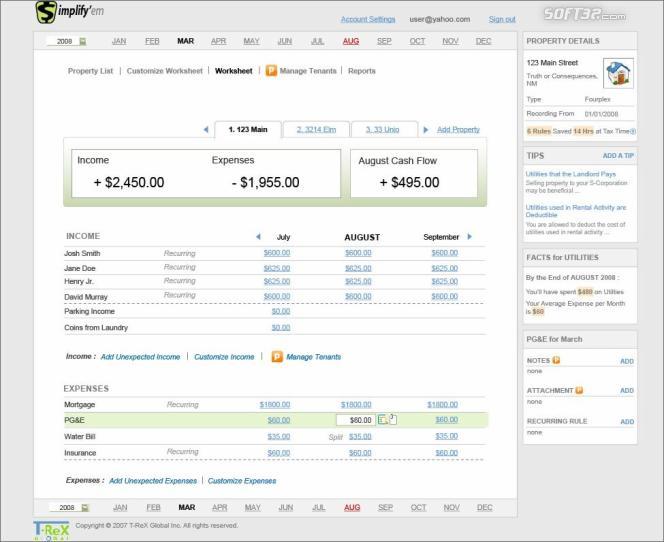Click the house property image
The image size is (664, 542).
pos(618,73)
